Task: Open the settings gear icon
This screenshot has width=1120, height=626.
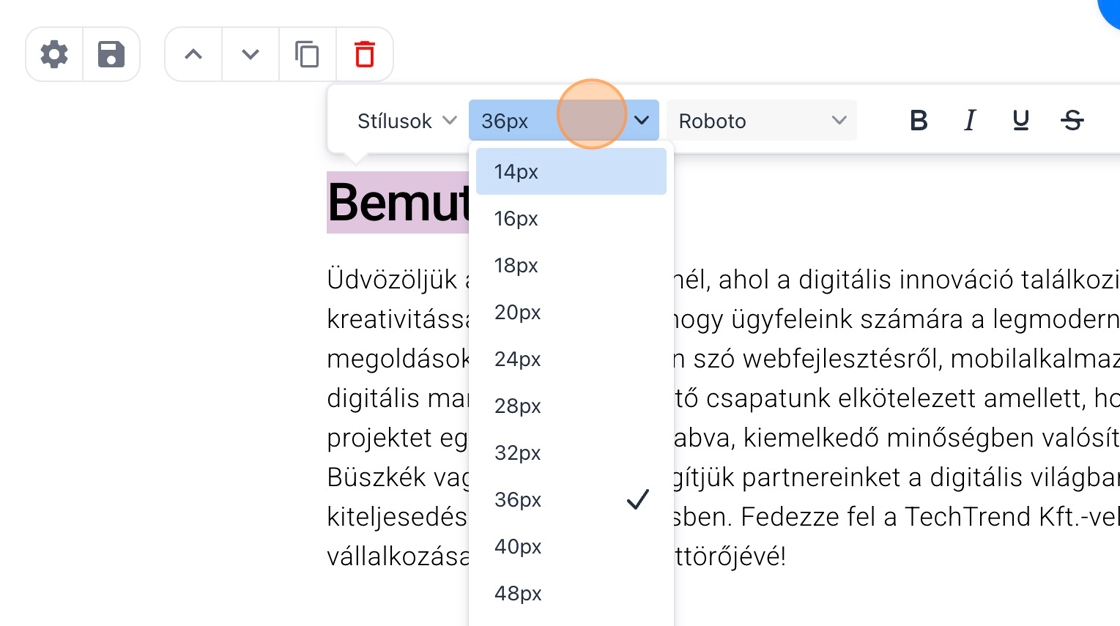Action: tap(54, 54)
